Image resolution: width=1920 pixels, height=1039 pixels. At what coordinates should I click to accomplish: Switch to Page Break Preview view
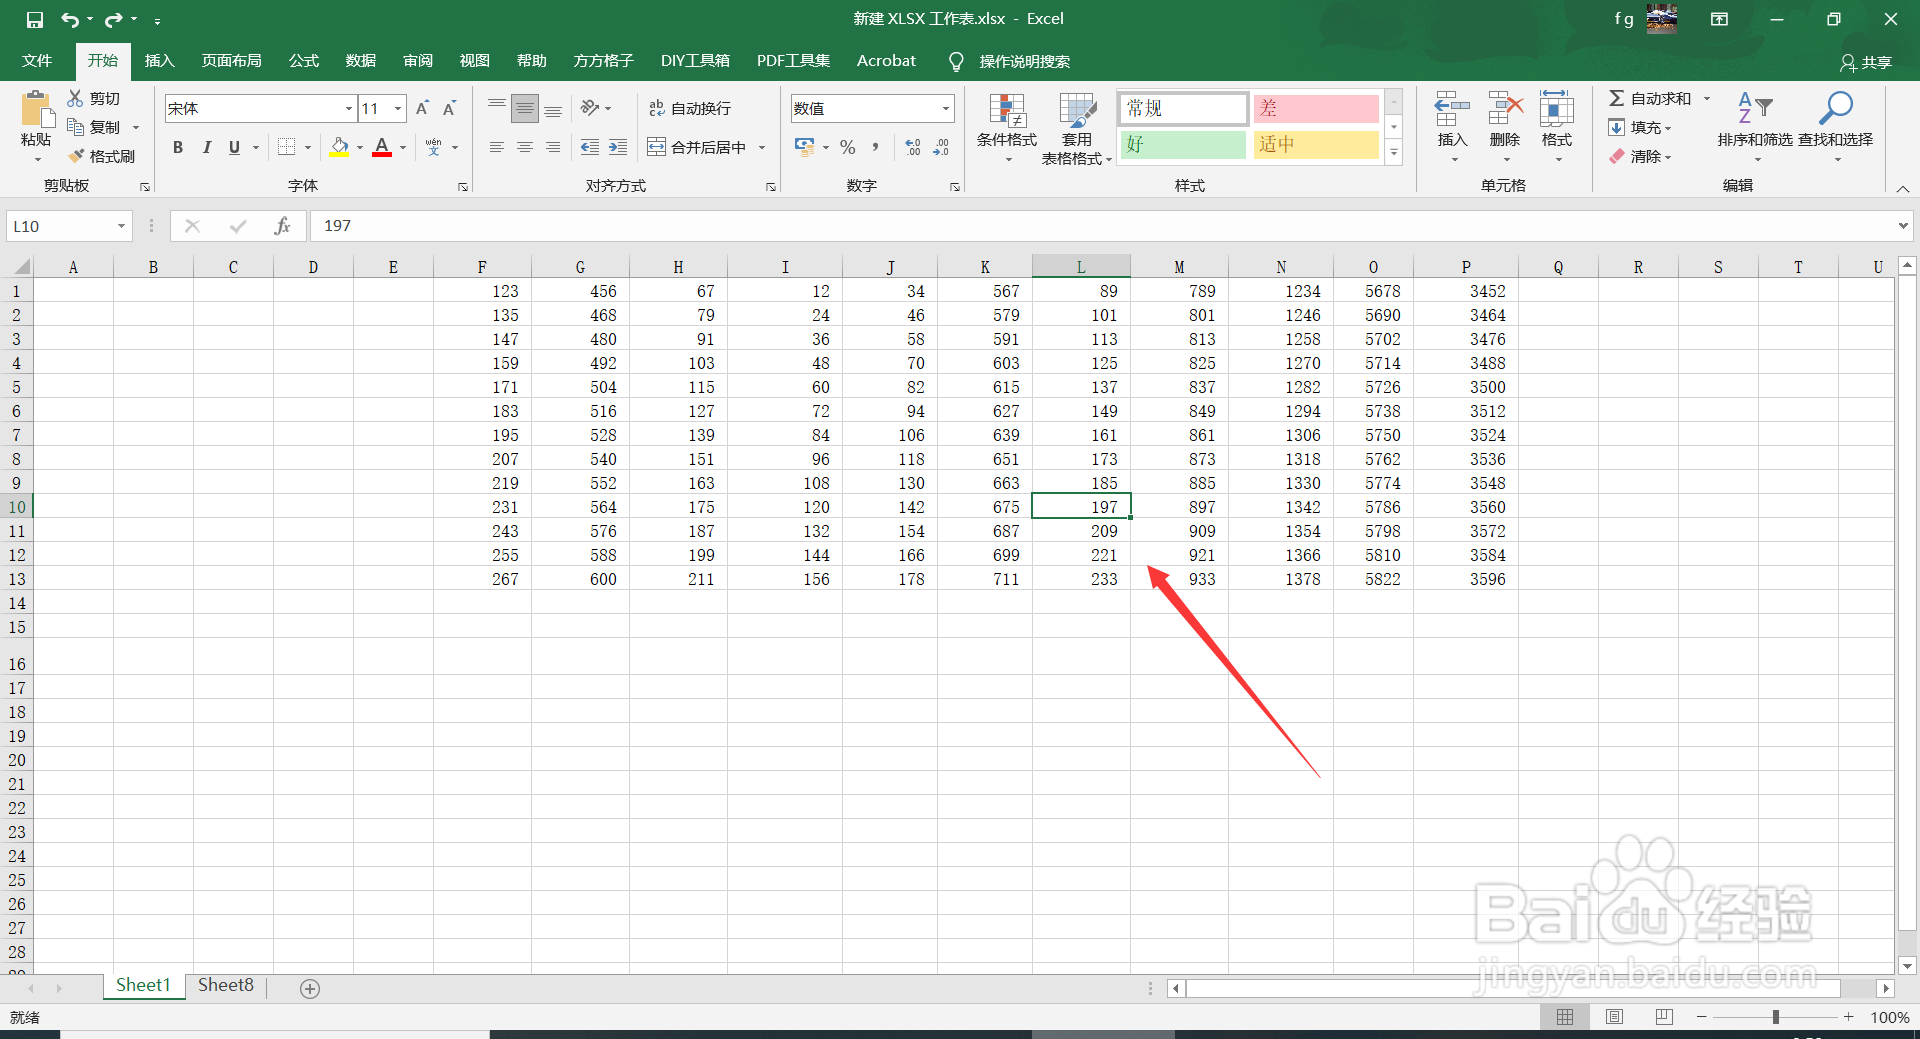(x=1664, y=1016)
